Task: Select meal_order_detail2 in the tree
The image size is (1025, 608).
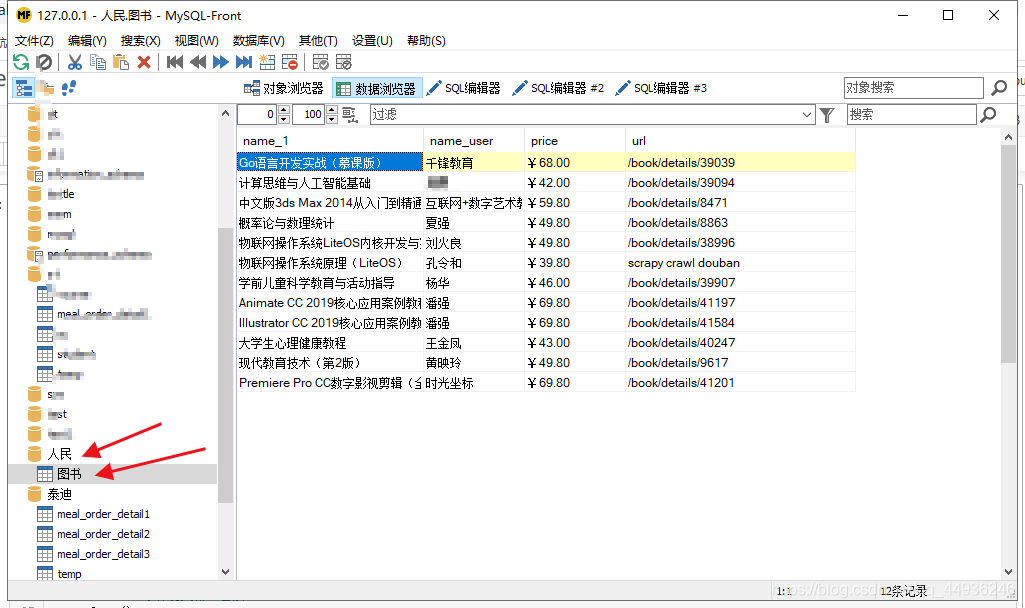Action: tap(103, 534)
